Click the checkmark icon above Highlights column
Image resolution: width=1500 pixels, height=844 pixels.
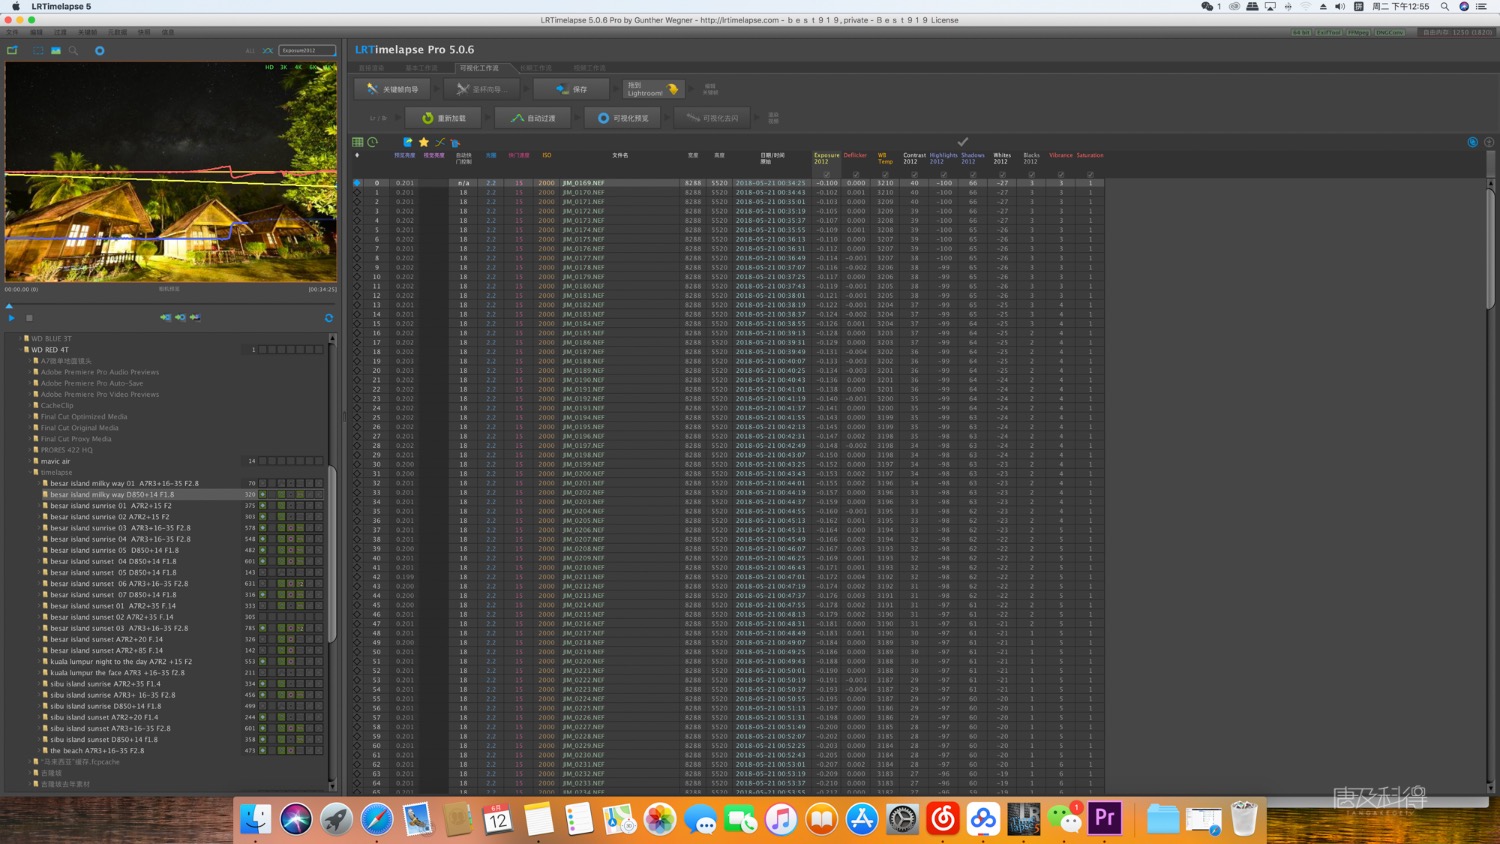click(962, 142)
